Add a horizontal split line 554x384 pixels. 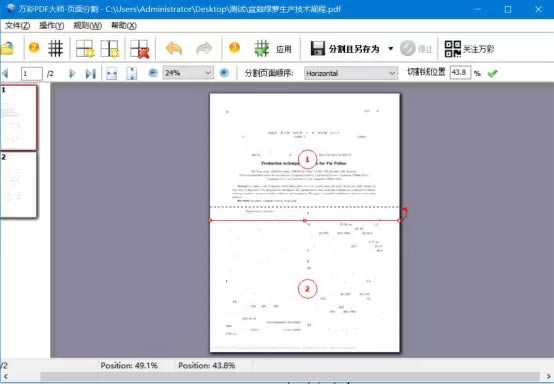point(85,48)
